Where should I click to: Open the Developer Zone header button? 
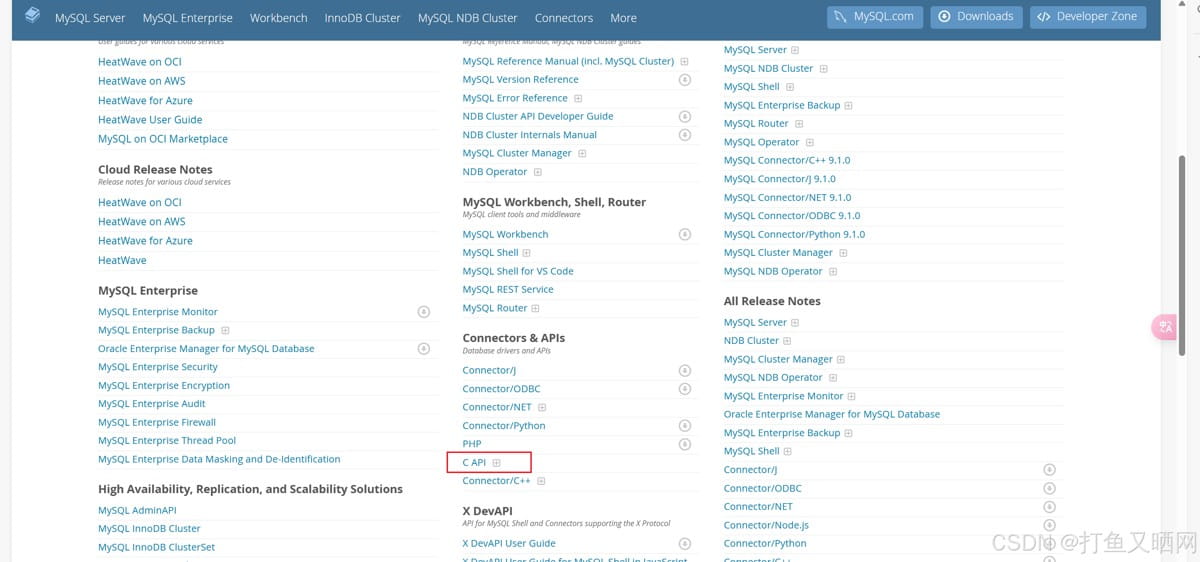point(1088,16)
